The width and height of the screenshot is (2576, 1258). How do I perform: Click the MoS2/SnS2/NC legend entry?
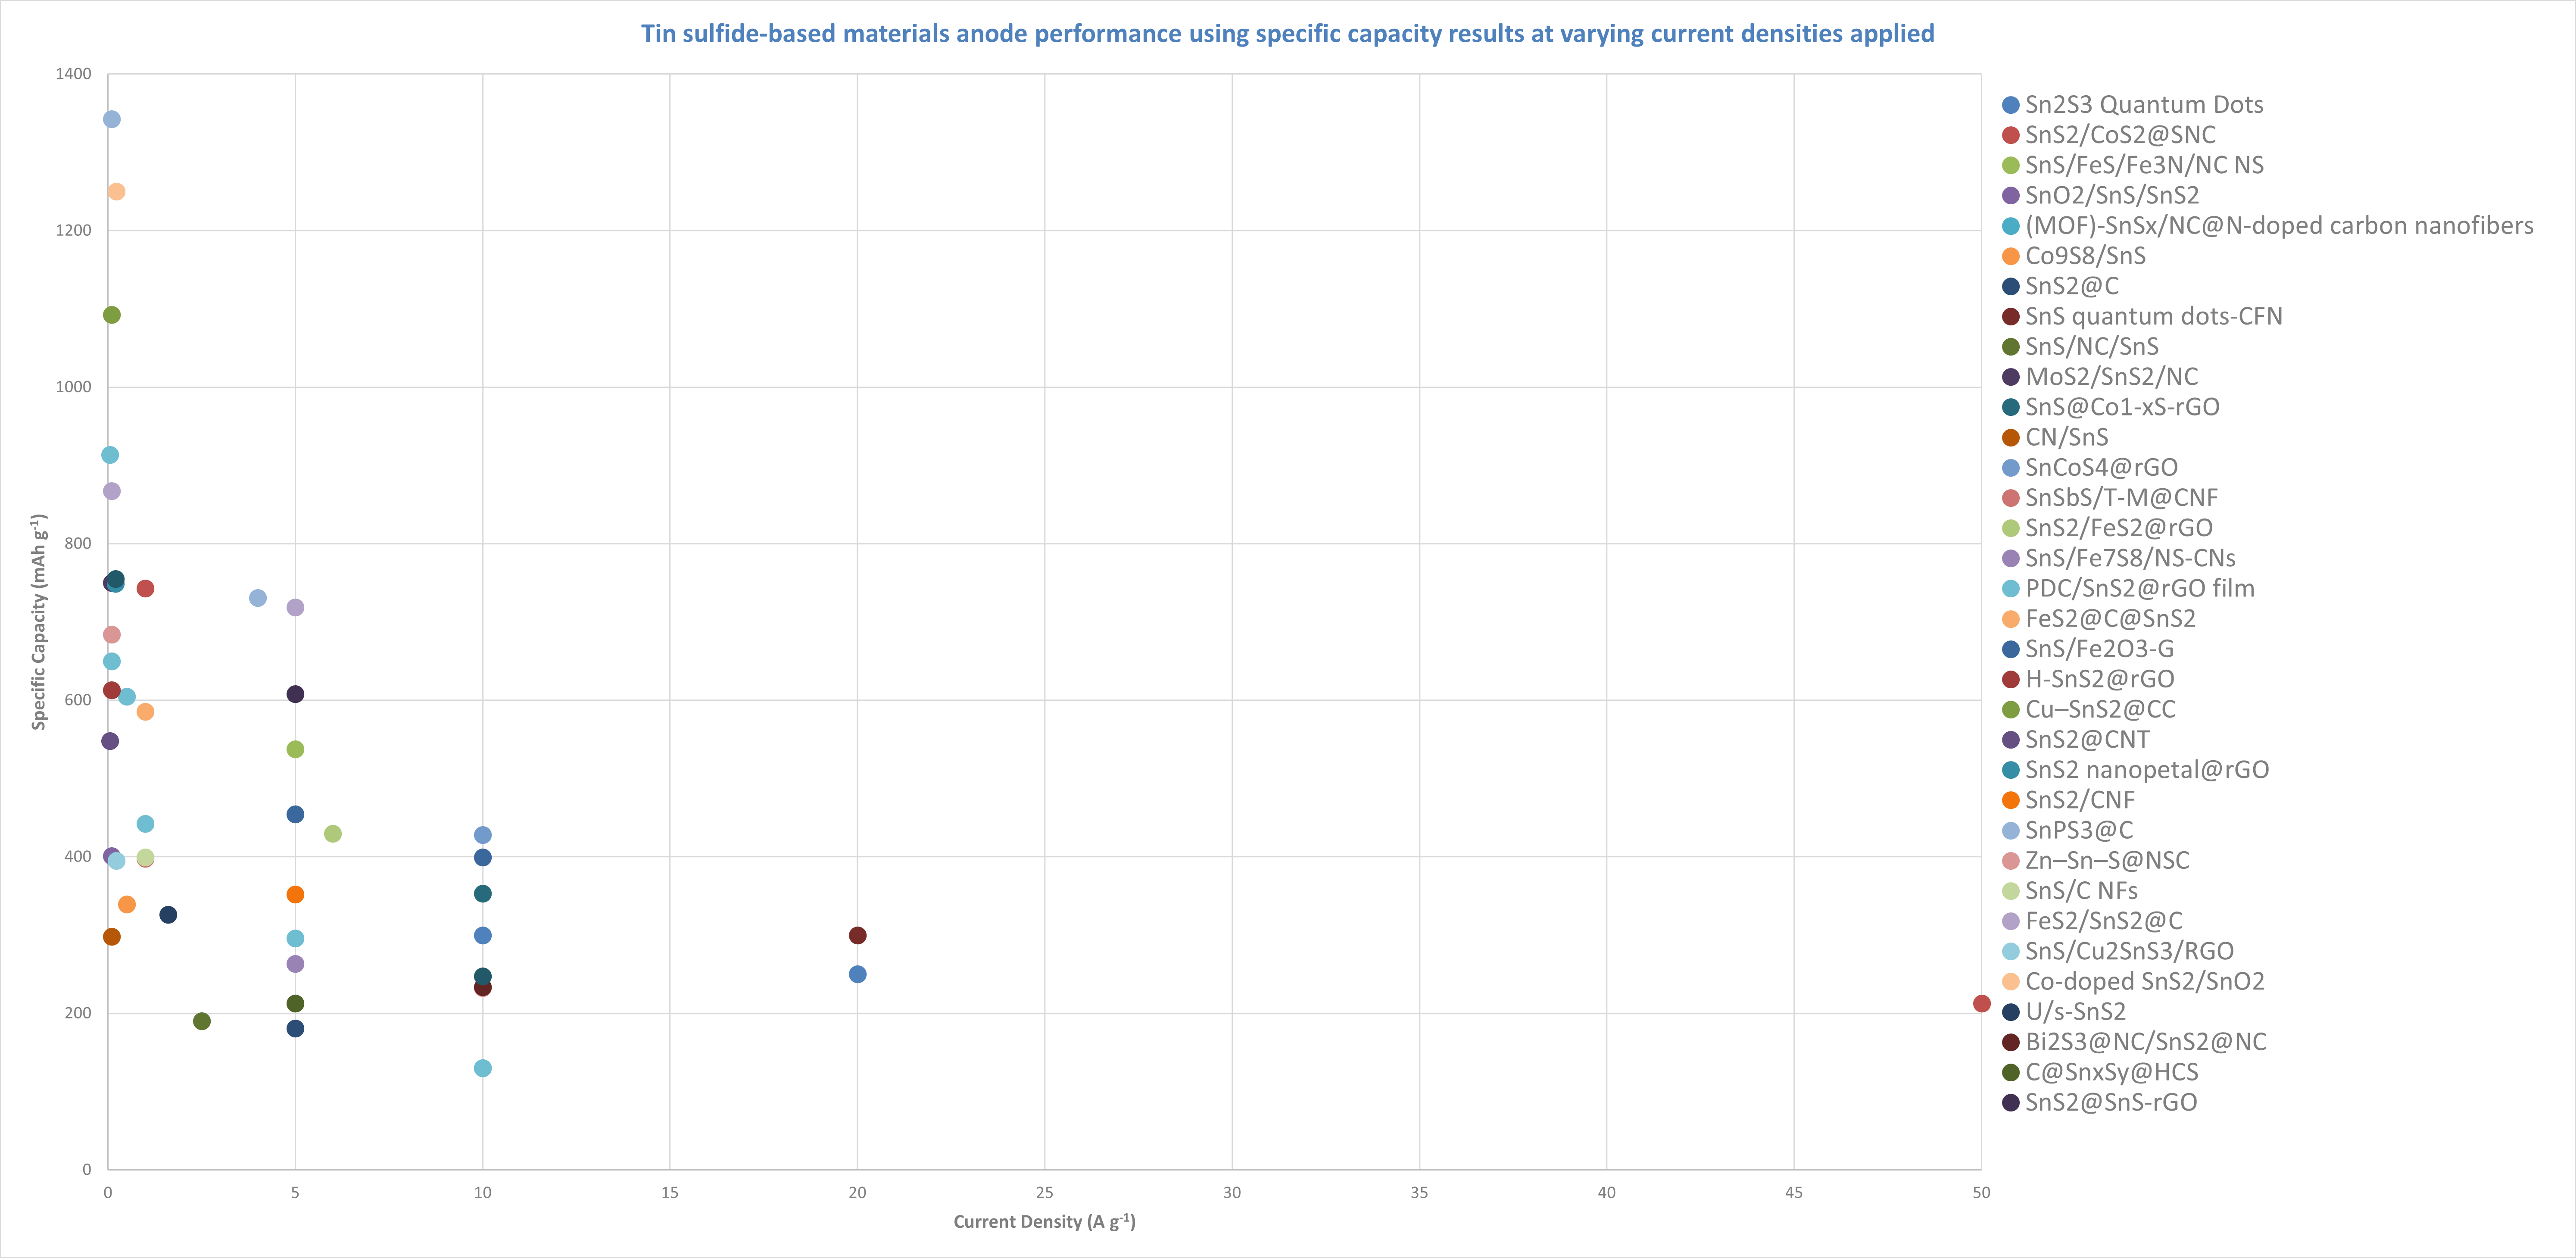pos(2111,377)
